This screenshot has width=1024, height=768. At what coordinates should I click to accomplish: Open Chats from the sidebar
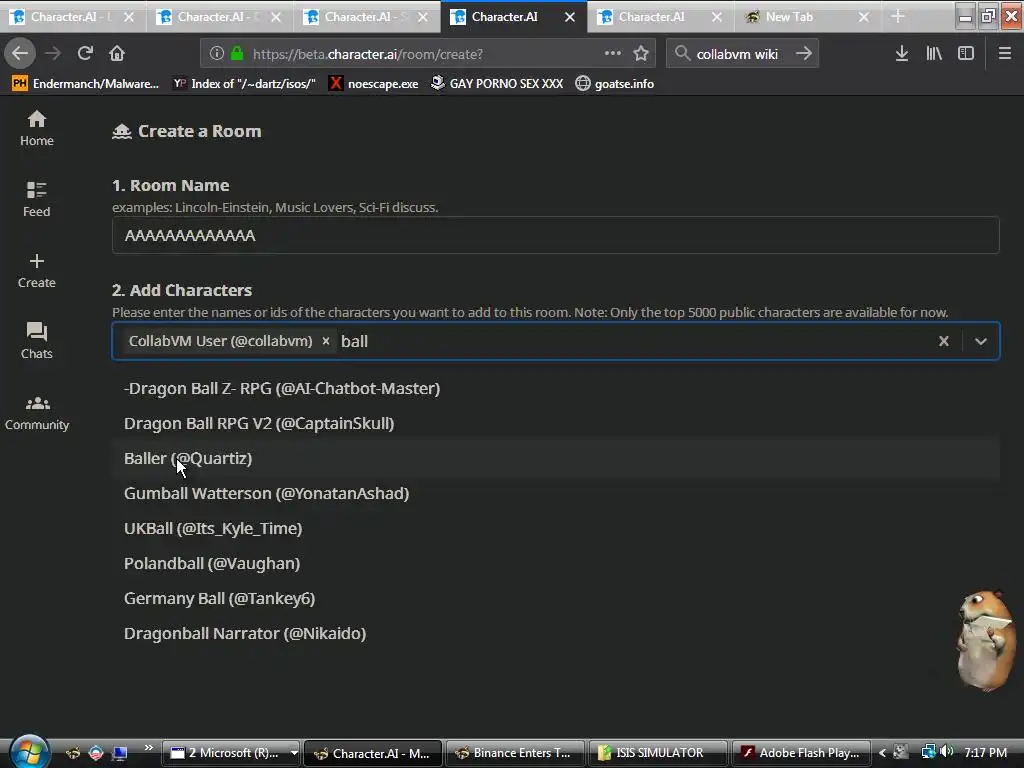click(x=37, y=342)
